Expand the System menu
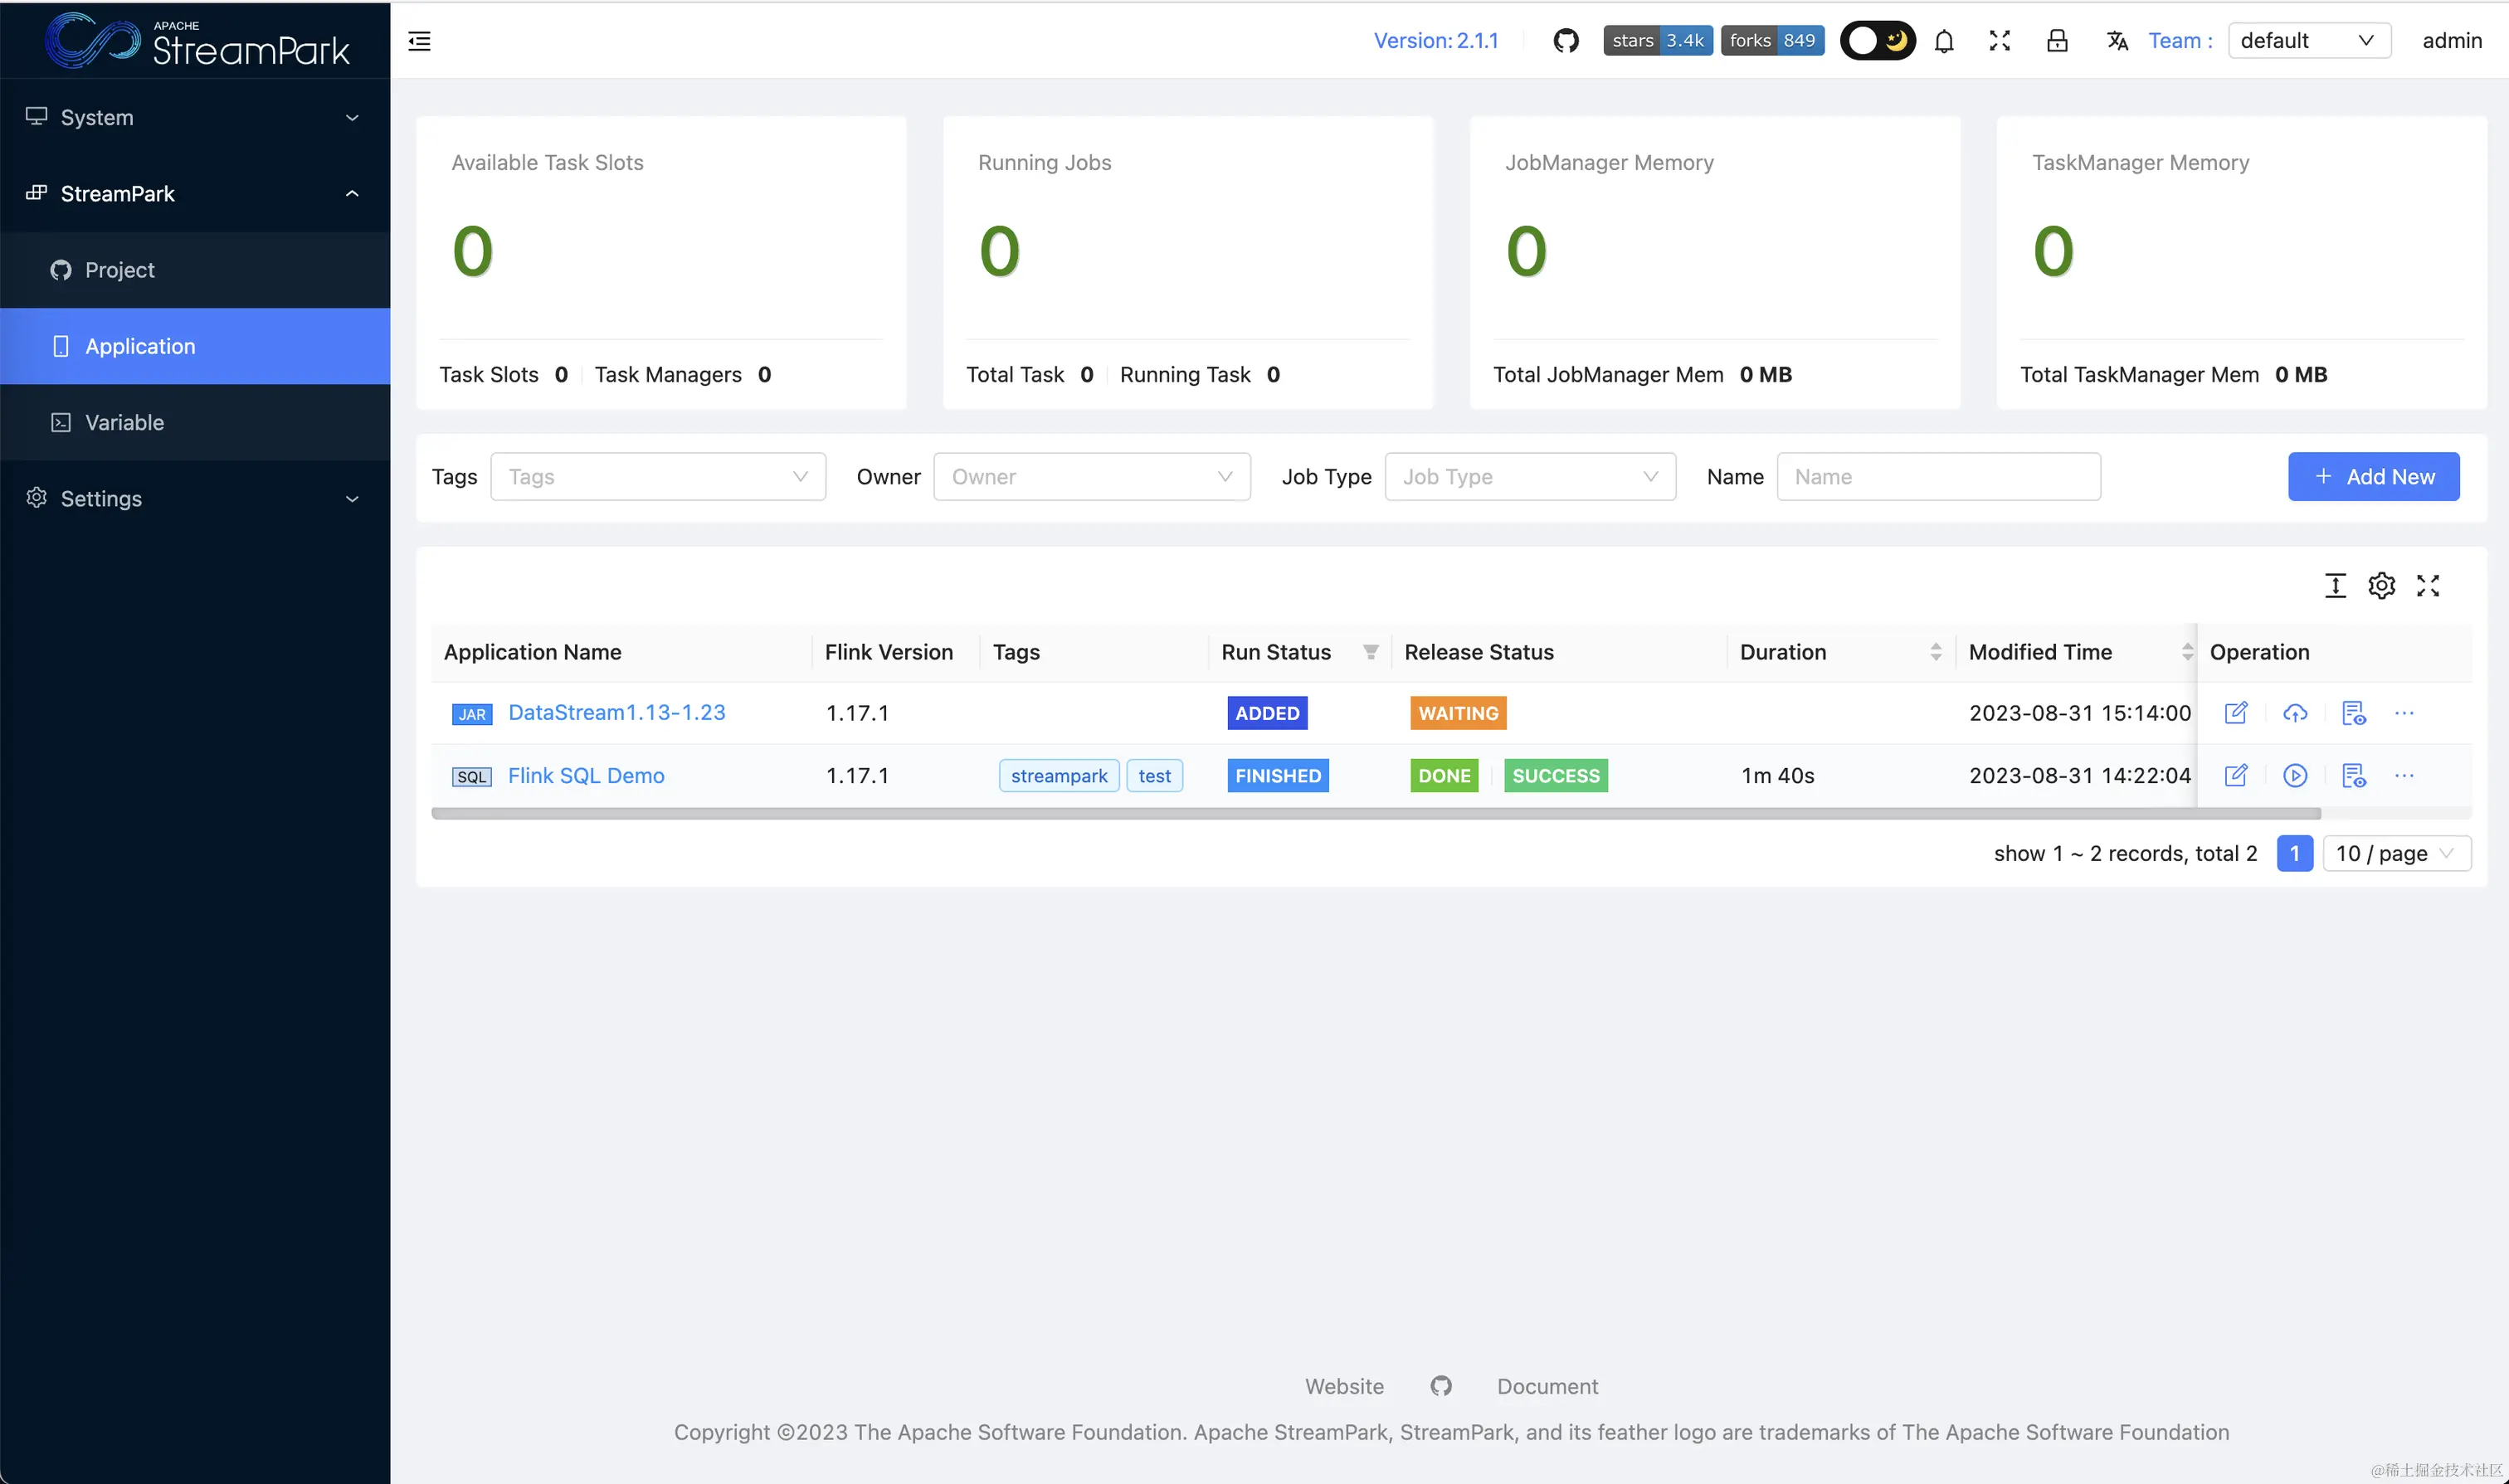Screen dimensions: 2509x1484 tap(195, 117)
